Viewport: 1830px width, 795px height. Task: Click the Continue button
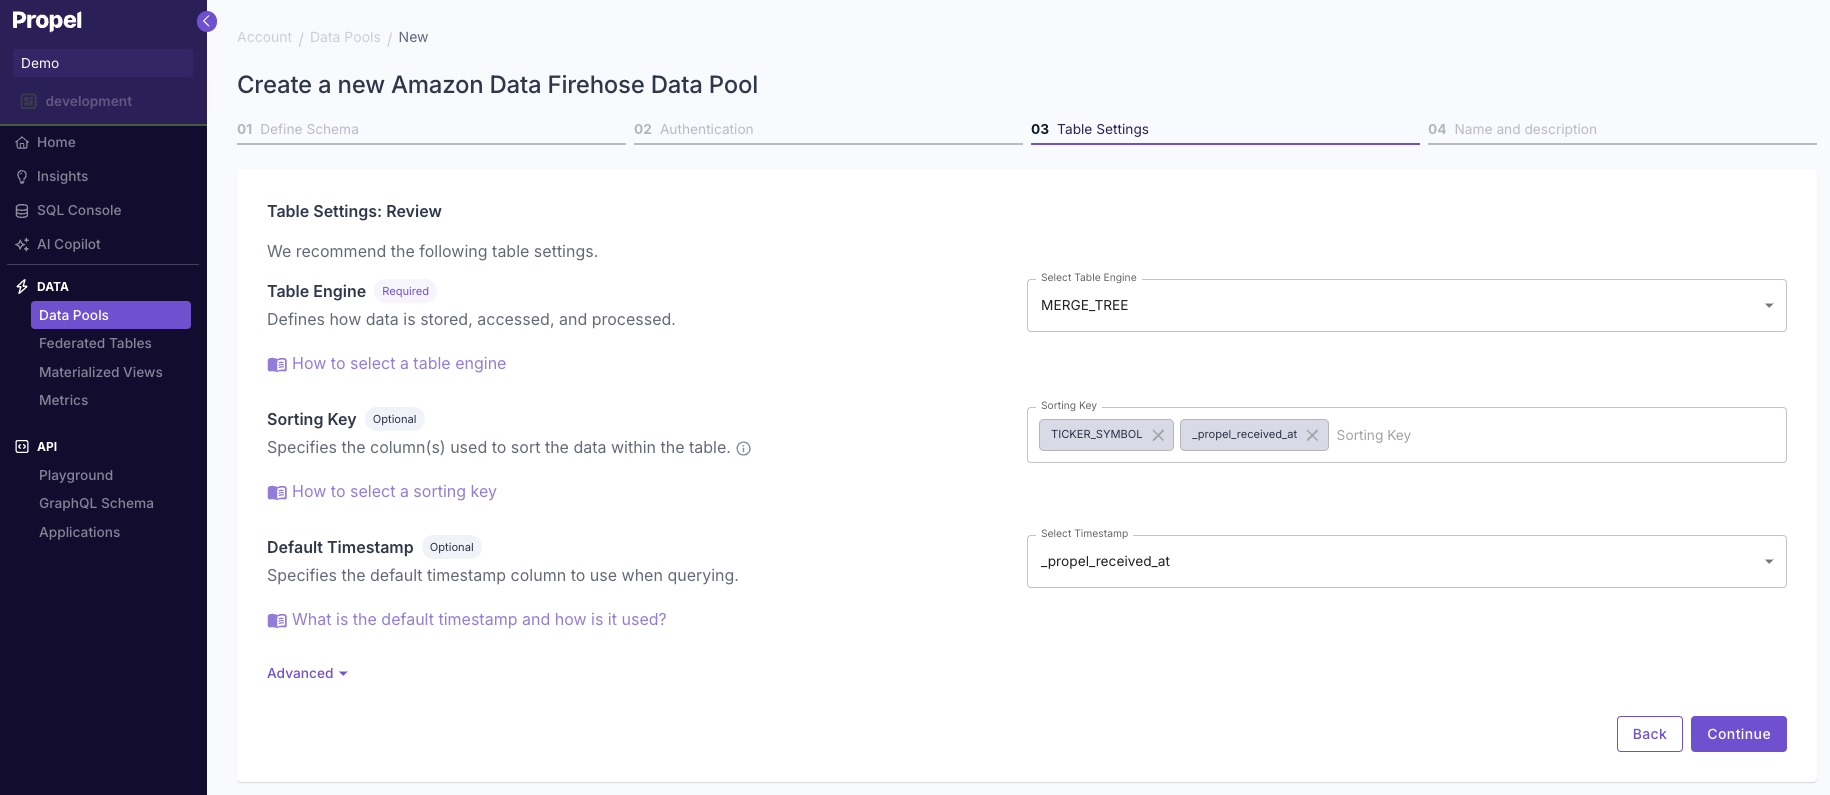point(1738,734)
